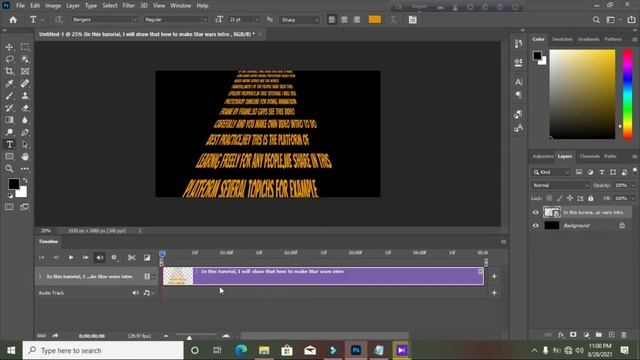Open the layer filter Kind dropdown

(x=551, y=172)
